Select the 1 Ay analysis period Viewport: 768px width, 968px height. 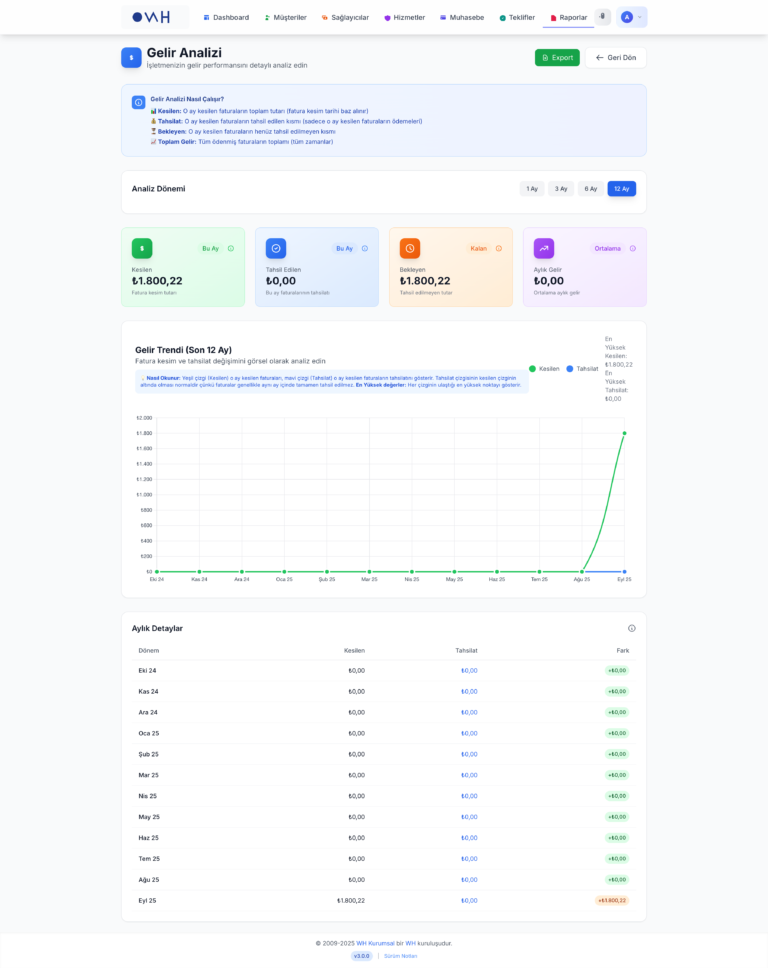pyautogui.click(x=532, y=188)
